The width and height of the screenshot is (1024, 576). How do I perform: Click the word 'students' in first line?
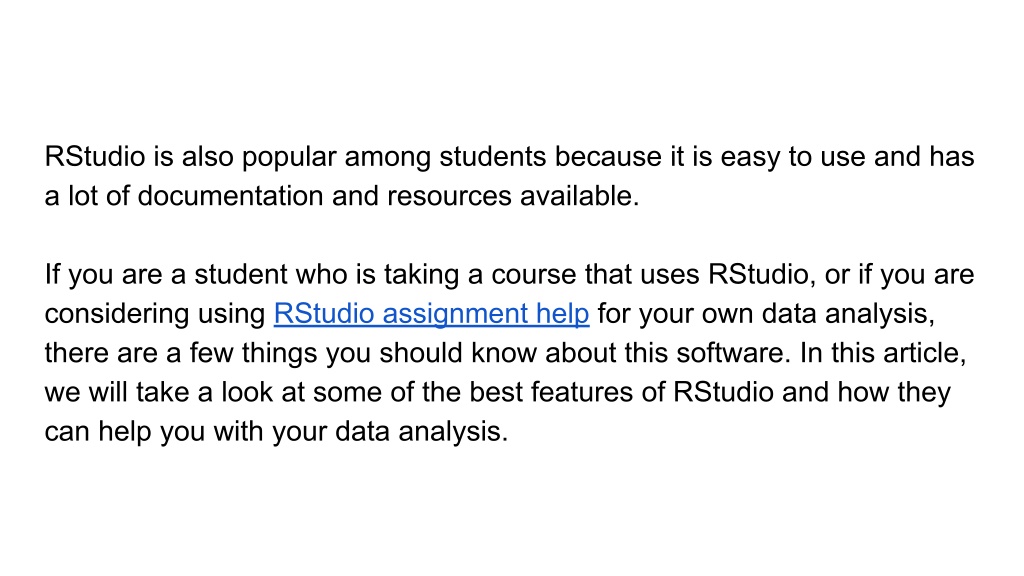492,157
